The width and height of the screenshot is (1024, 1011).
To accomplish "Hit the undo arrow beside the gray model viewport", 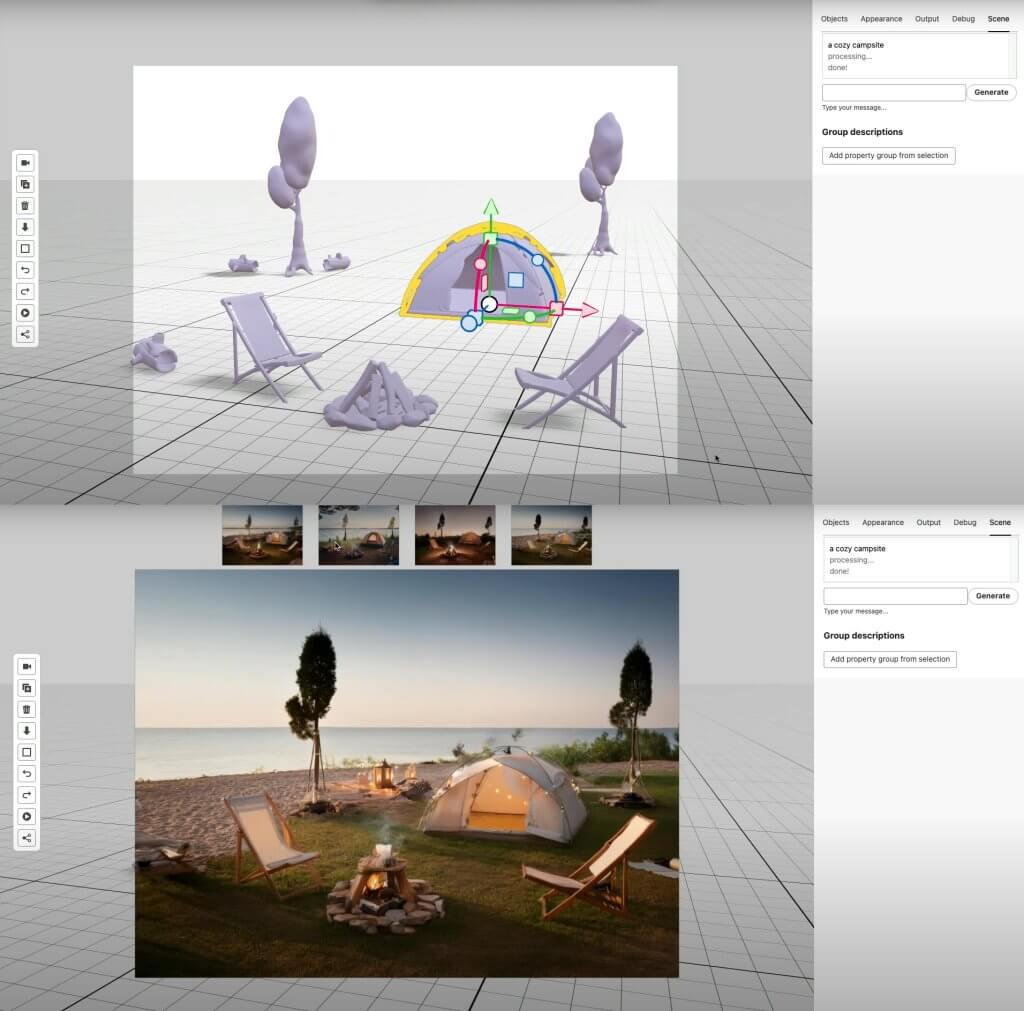I will 26,270.
